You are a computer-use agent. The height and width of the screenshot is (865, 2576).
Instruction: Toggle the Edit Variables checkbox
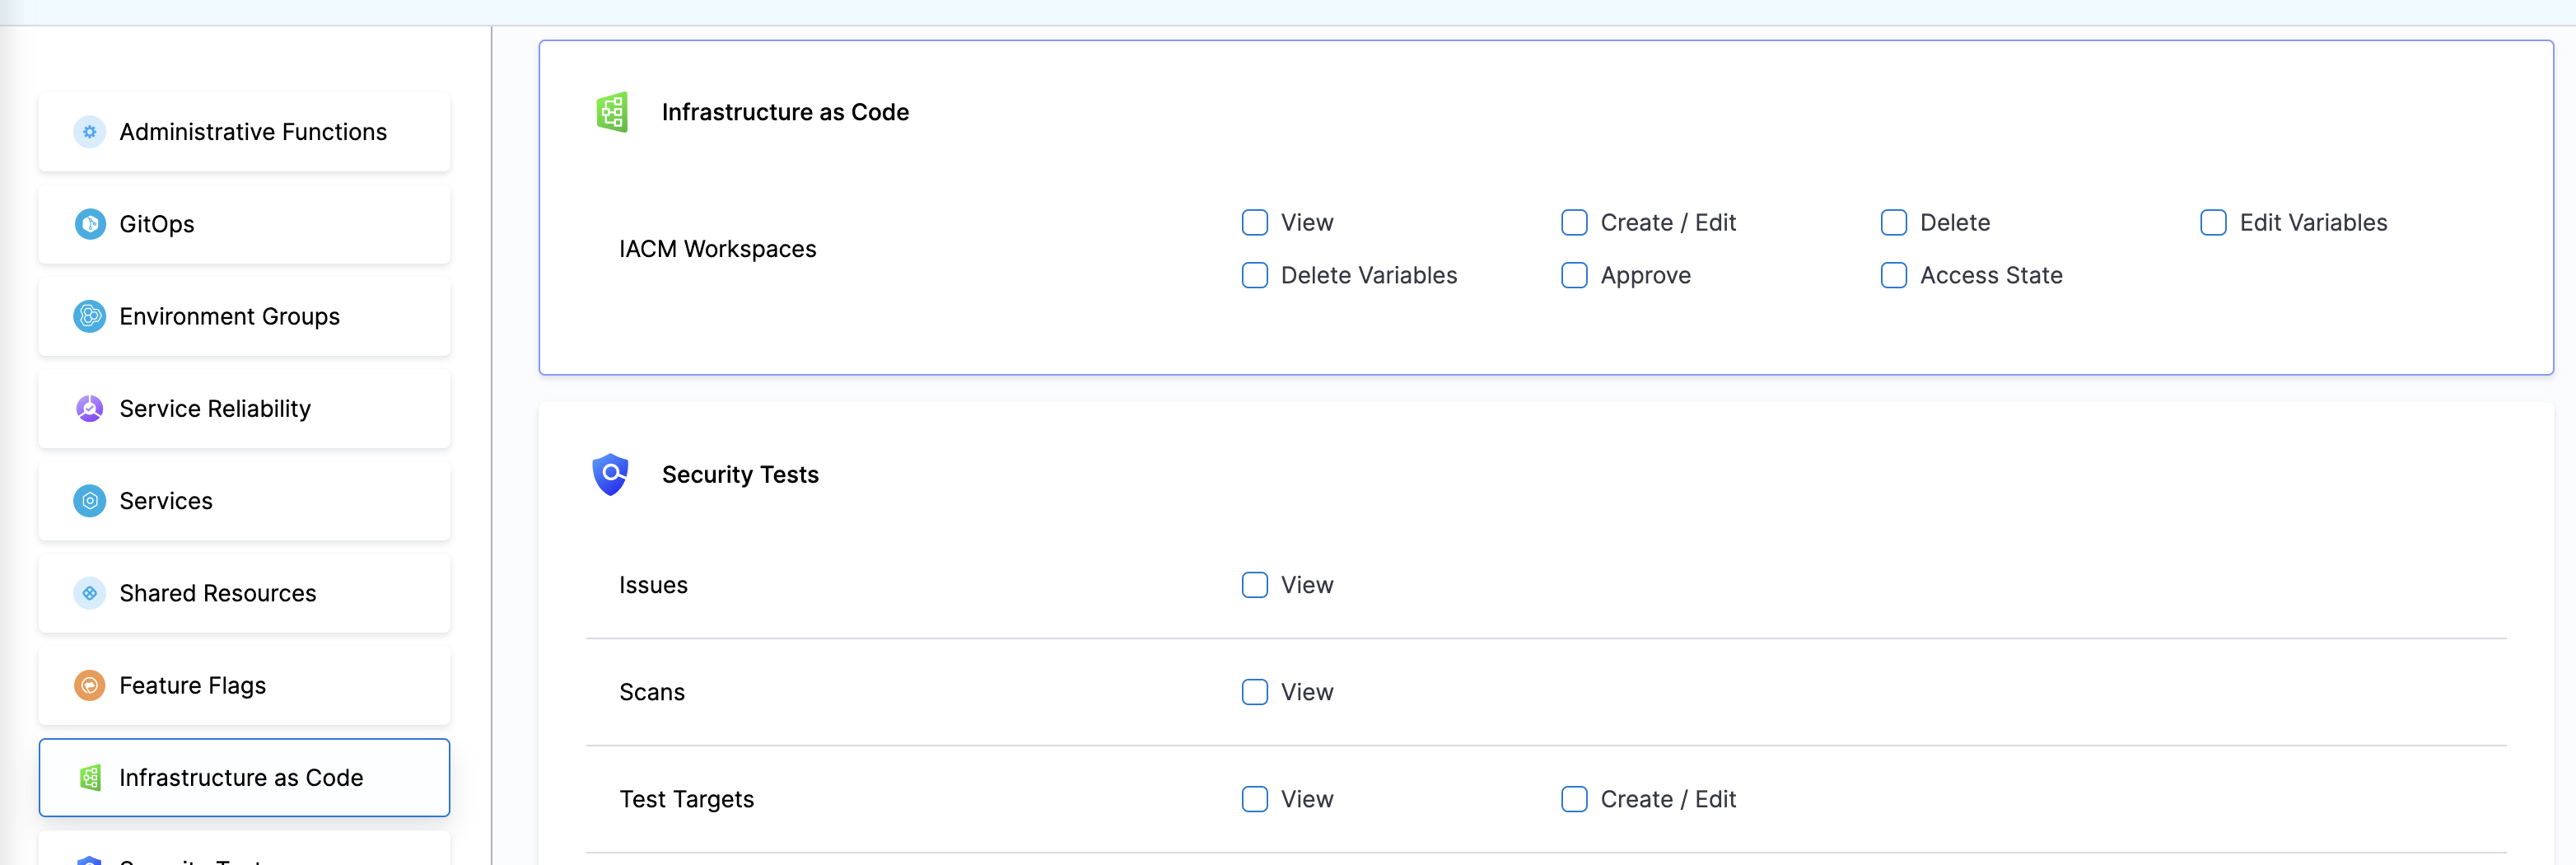coord(2213,222)
